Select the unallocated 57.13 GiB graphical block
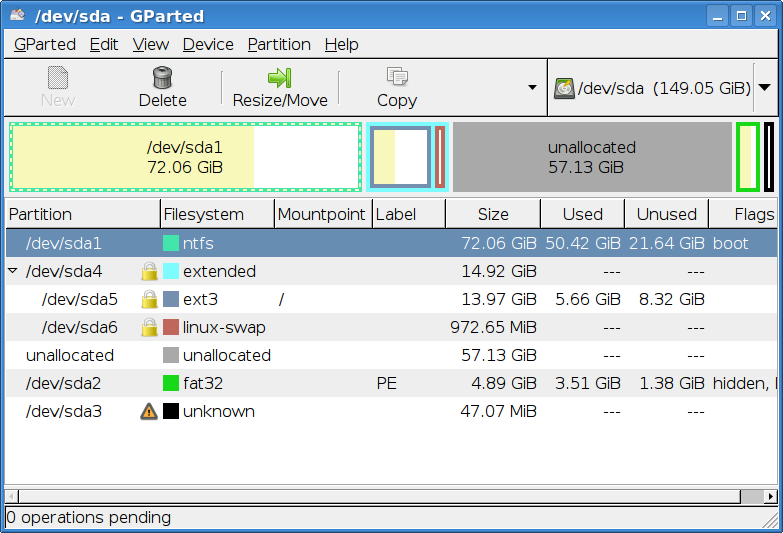This screenshot has width=783, height=533. [592, 157]
